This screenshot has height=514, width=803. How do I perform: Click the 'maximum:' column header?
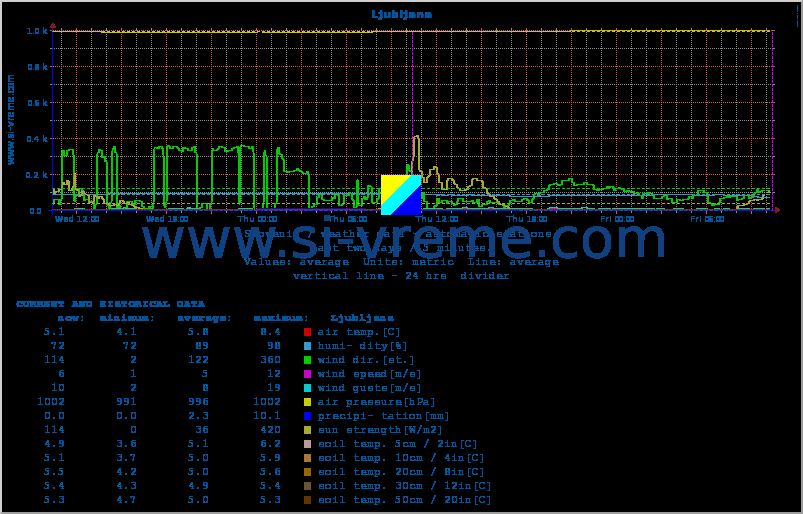278,318
